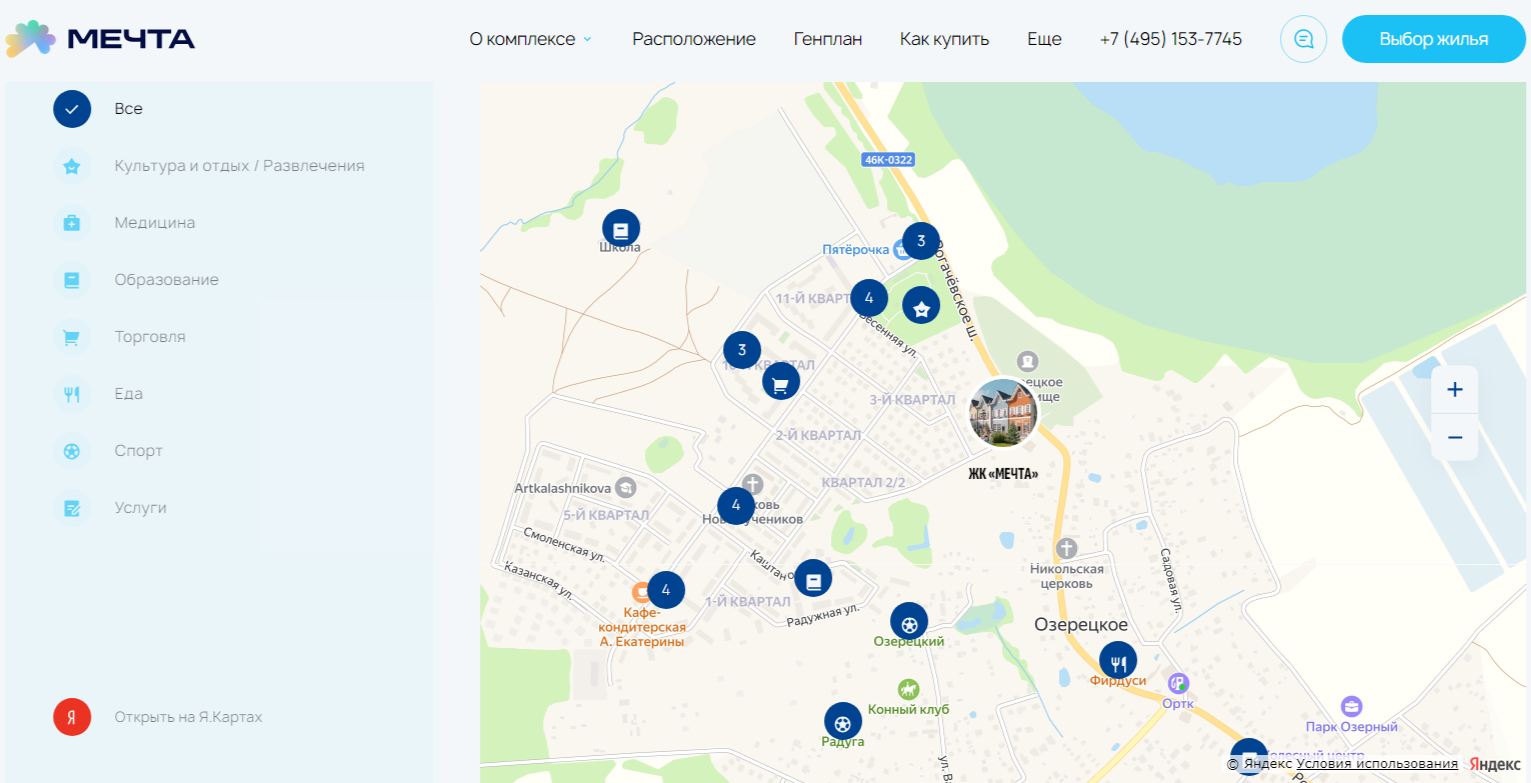1531x783 pixels.
Task: Go to the Генплан page
Action: [x=827, y=40]
